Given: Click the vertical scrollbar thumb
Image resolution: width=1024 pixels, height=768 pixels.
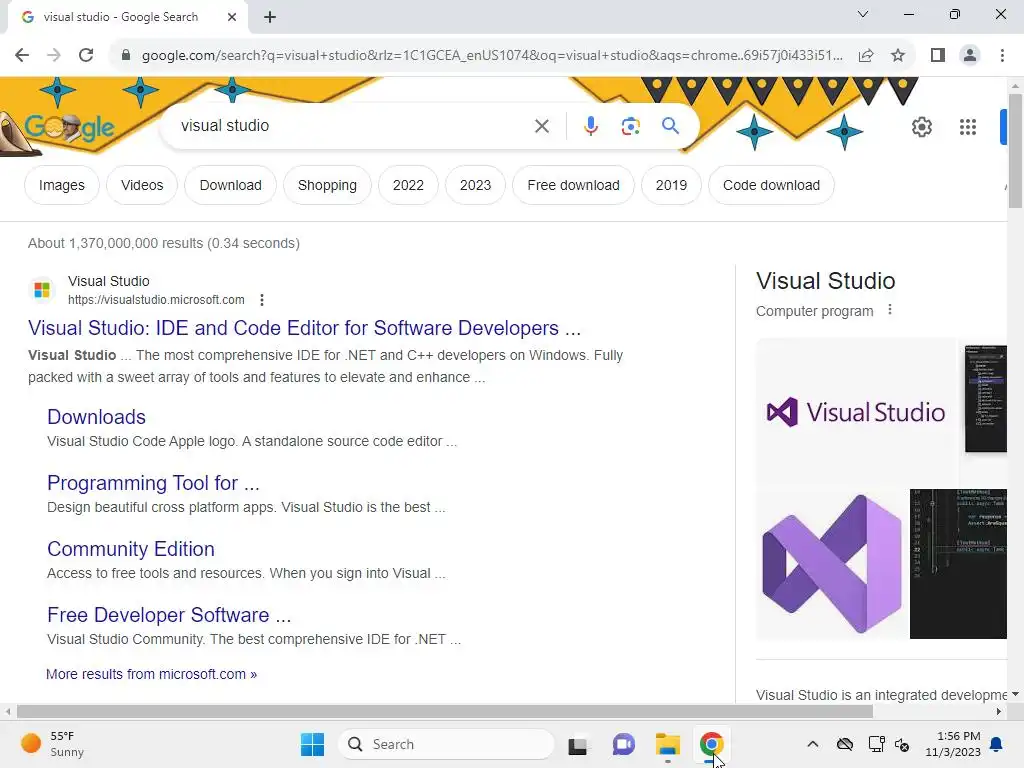Looking at the screenshot, I should click(1015, 151).
